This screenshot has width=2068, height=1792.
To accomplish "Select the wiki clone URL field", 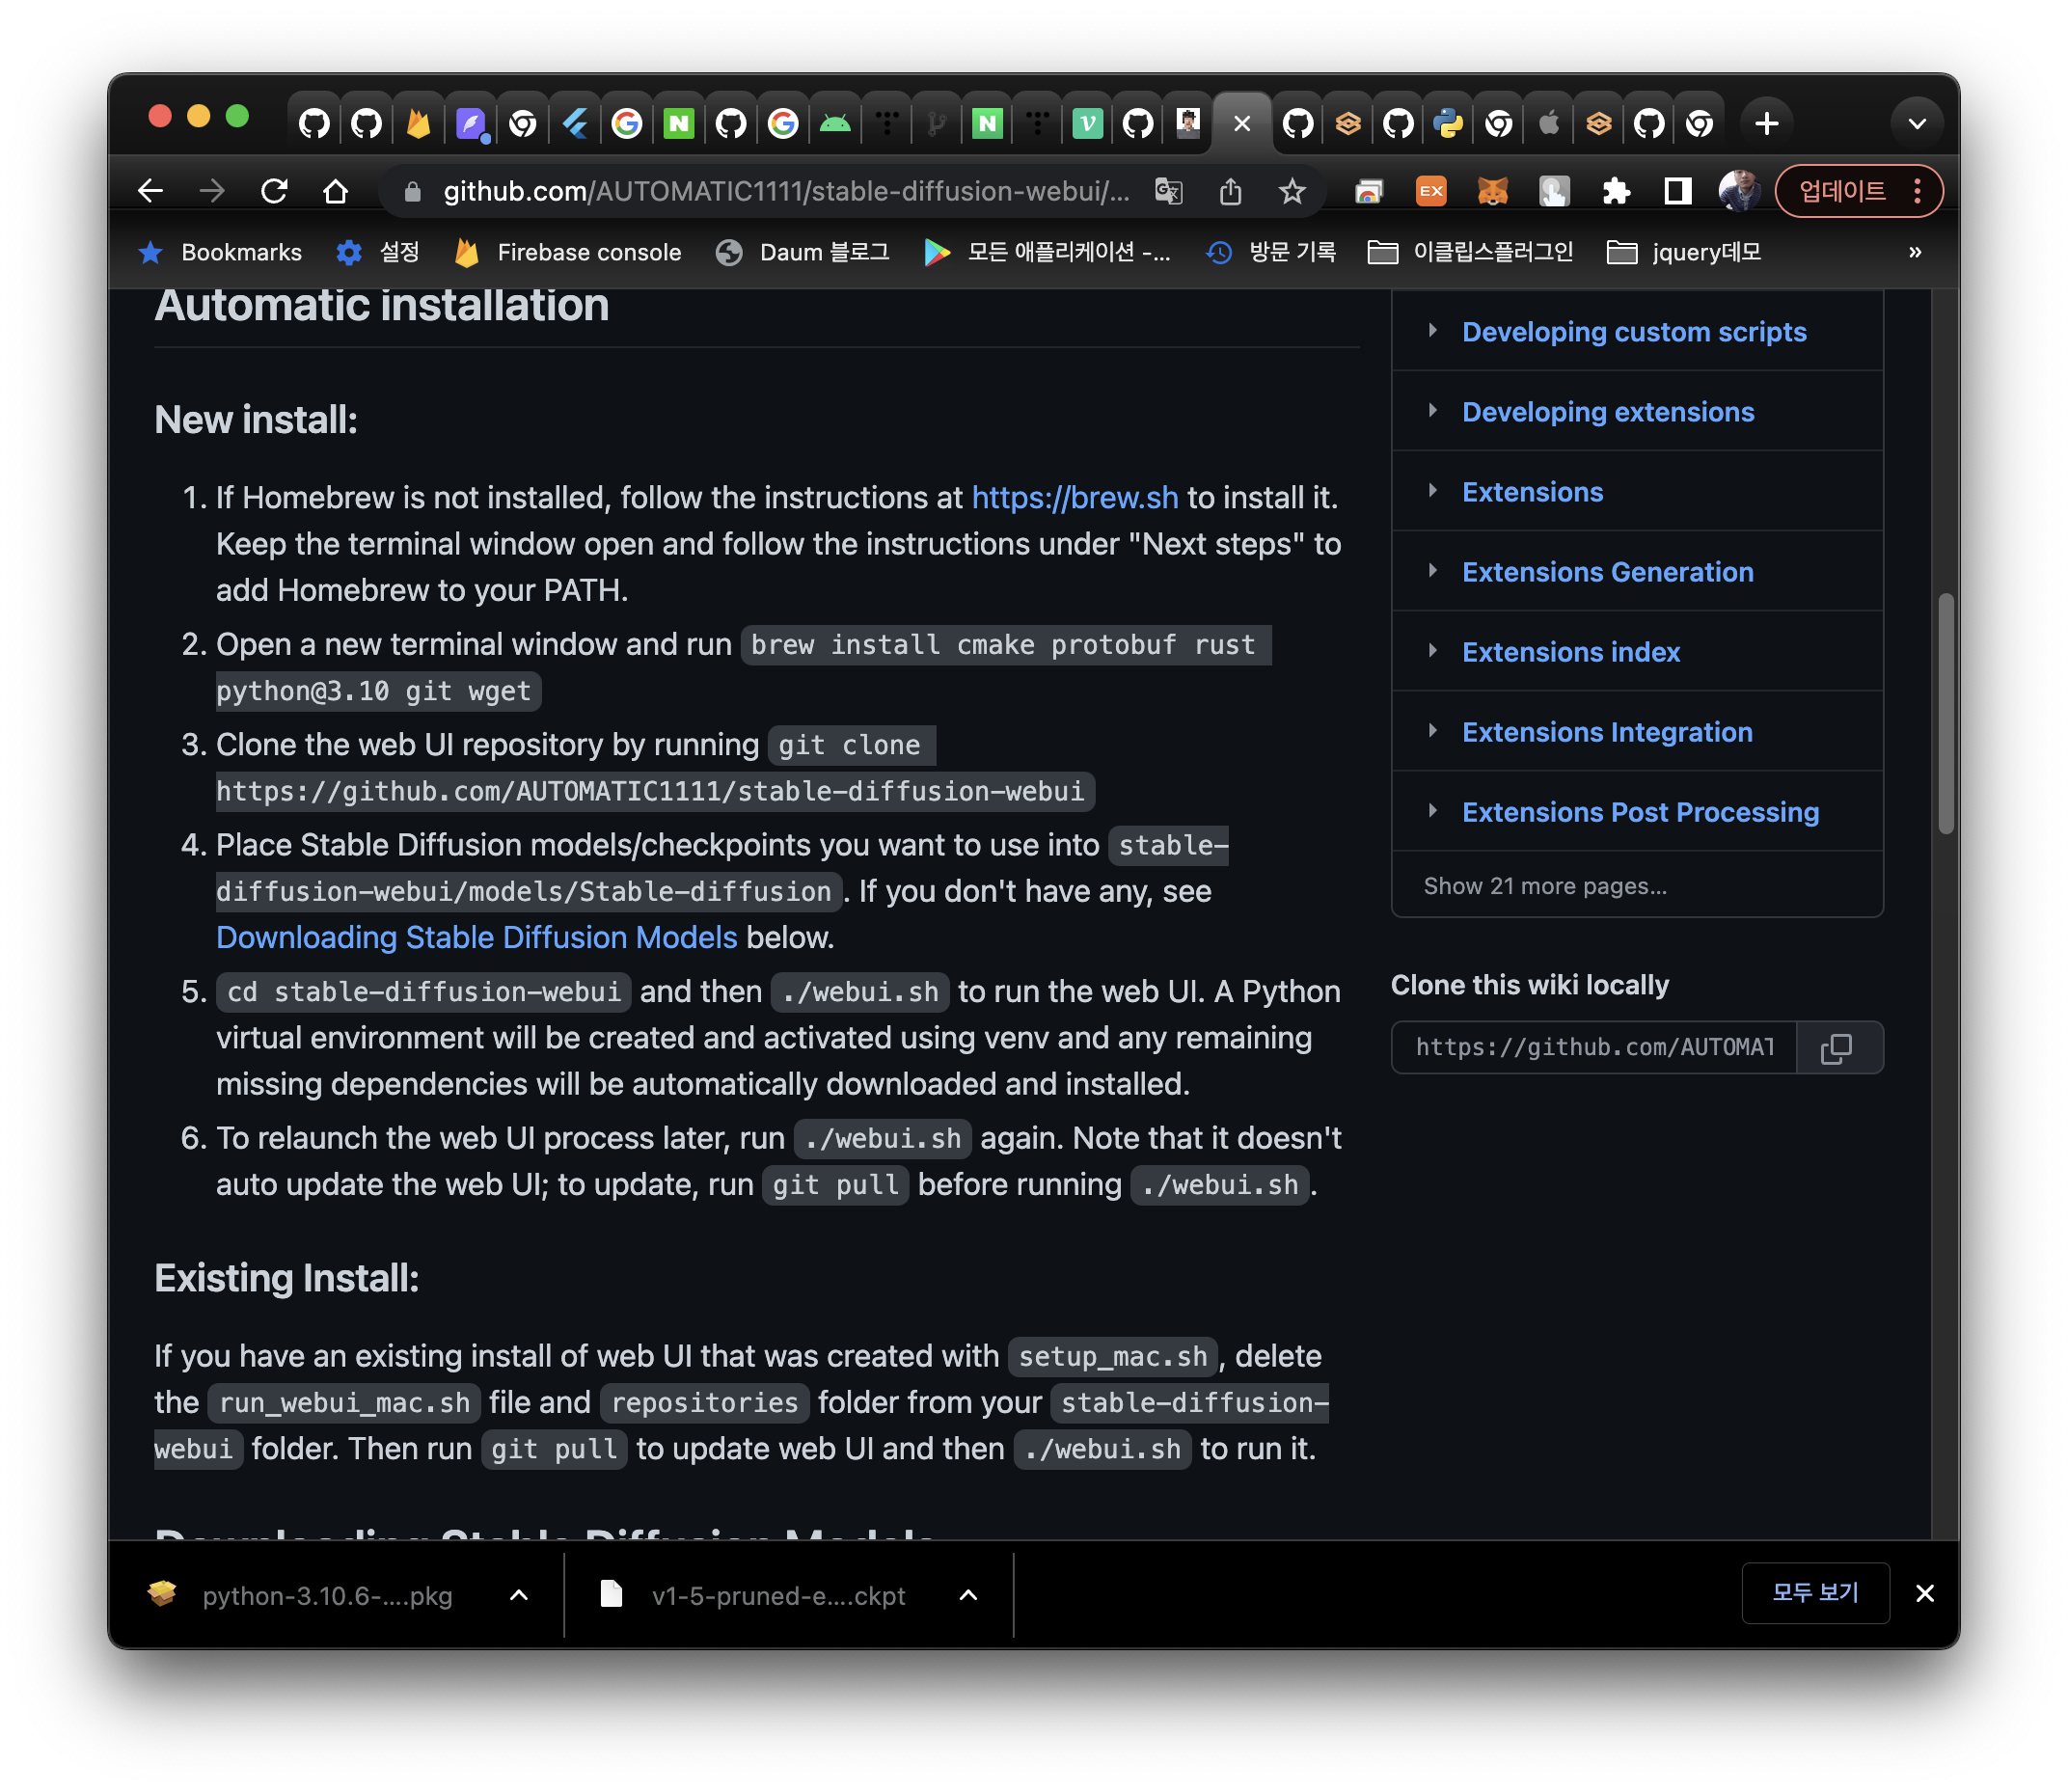I will coord(1594,1047).
